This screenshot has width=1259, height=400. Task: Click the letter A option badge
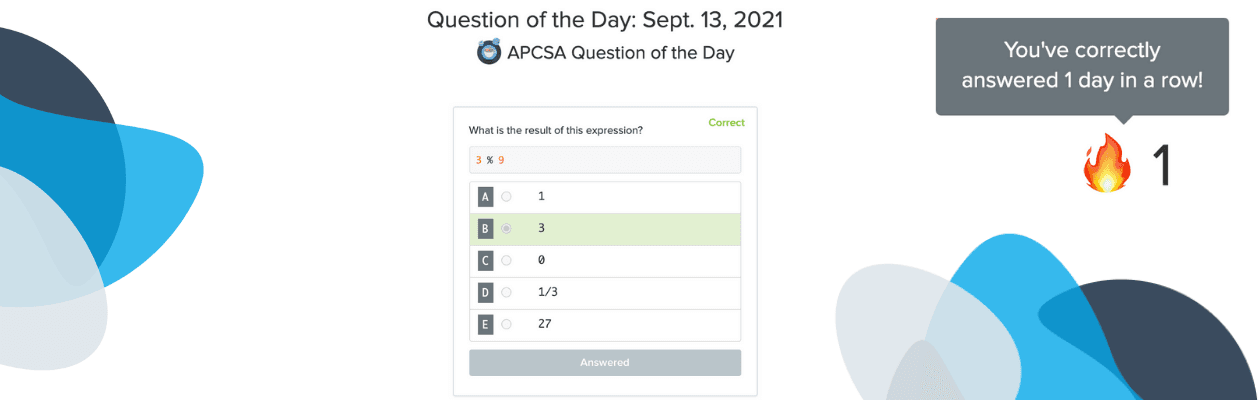tap(486, 197)
